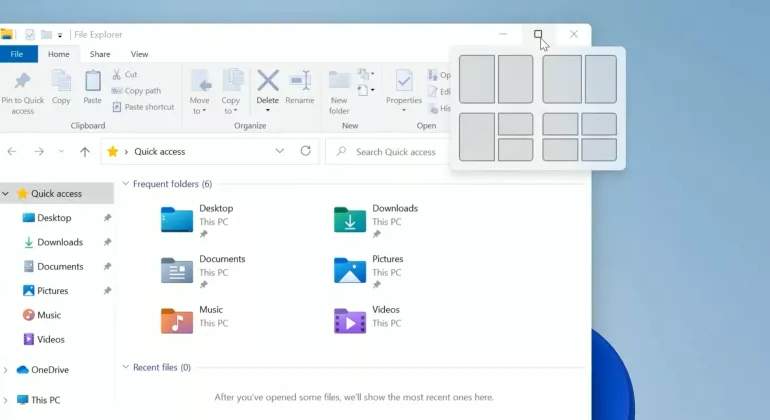Select Desktop in the navigation sidebar
This screenshot has height=420, width=770.
point(47,218)
